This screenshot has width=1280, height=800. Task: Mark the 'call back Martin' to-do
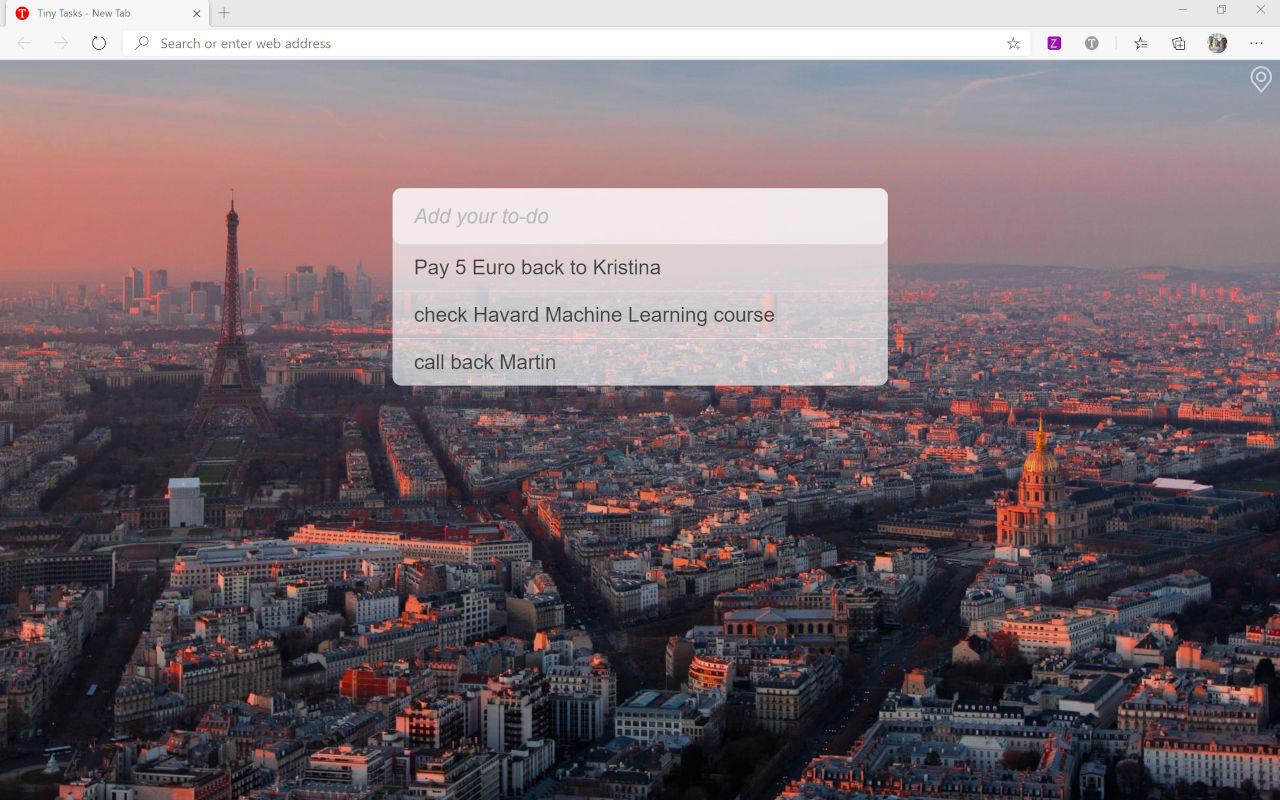click(485, 362)
